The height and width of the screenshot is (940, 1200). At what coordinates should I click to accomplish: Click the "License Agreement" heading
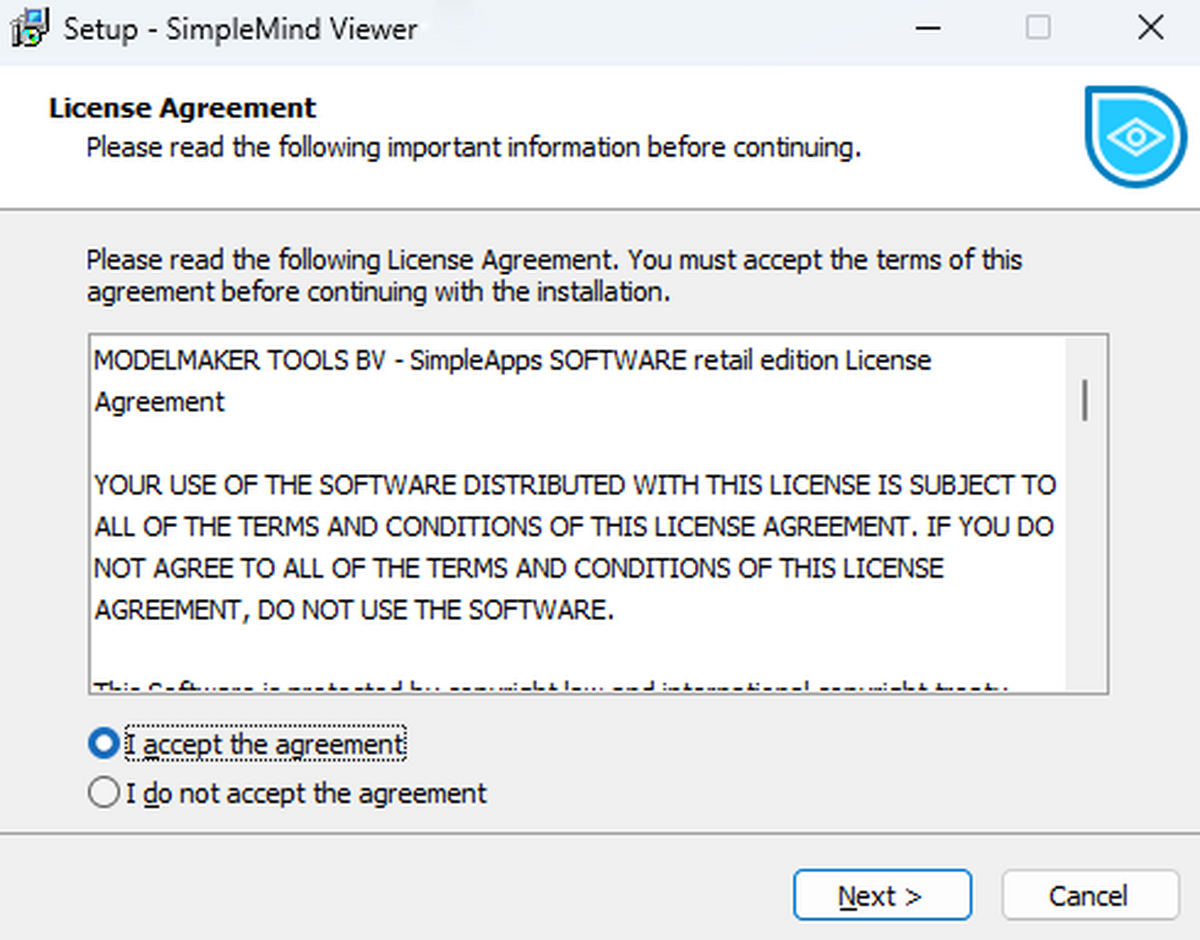point(182,108)
